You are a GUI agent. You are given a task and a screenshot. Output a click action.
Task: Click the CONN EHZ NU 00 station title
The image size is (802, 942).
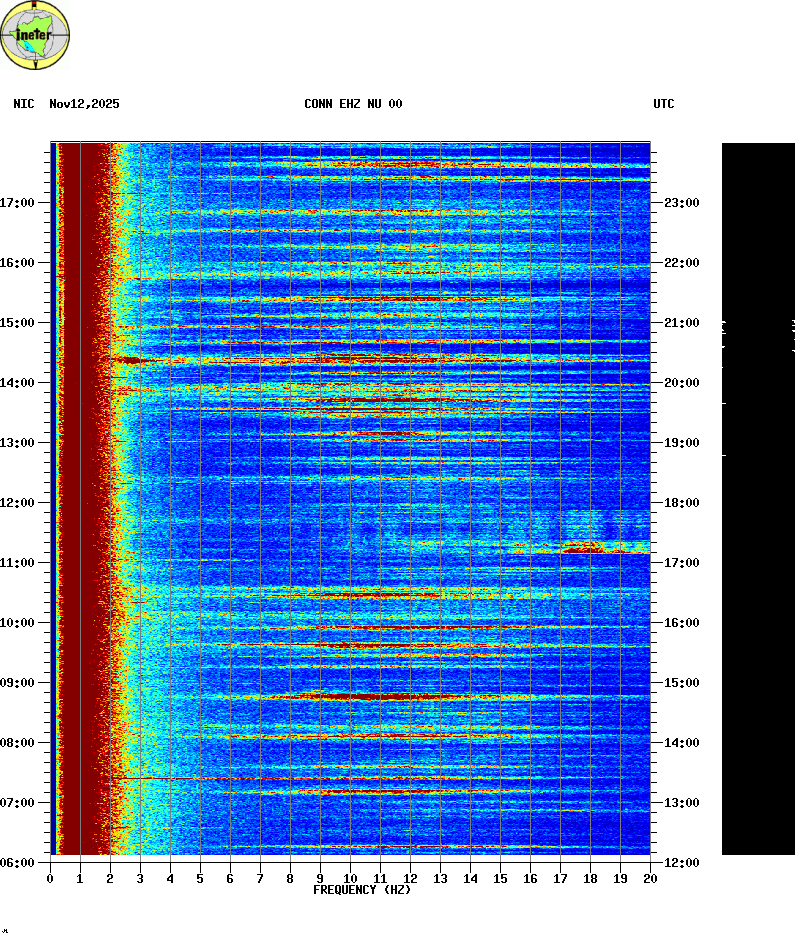[x=353, y=104]
